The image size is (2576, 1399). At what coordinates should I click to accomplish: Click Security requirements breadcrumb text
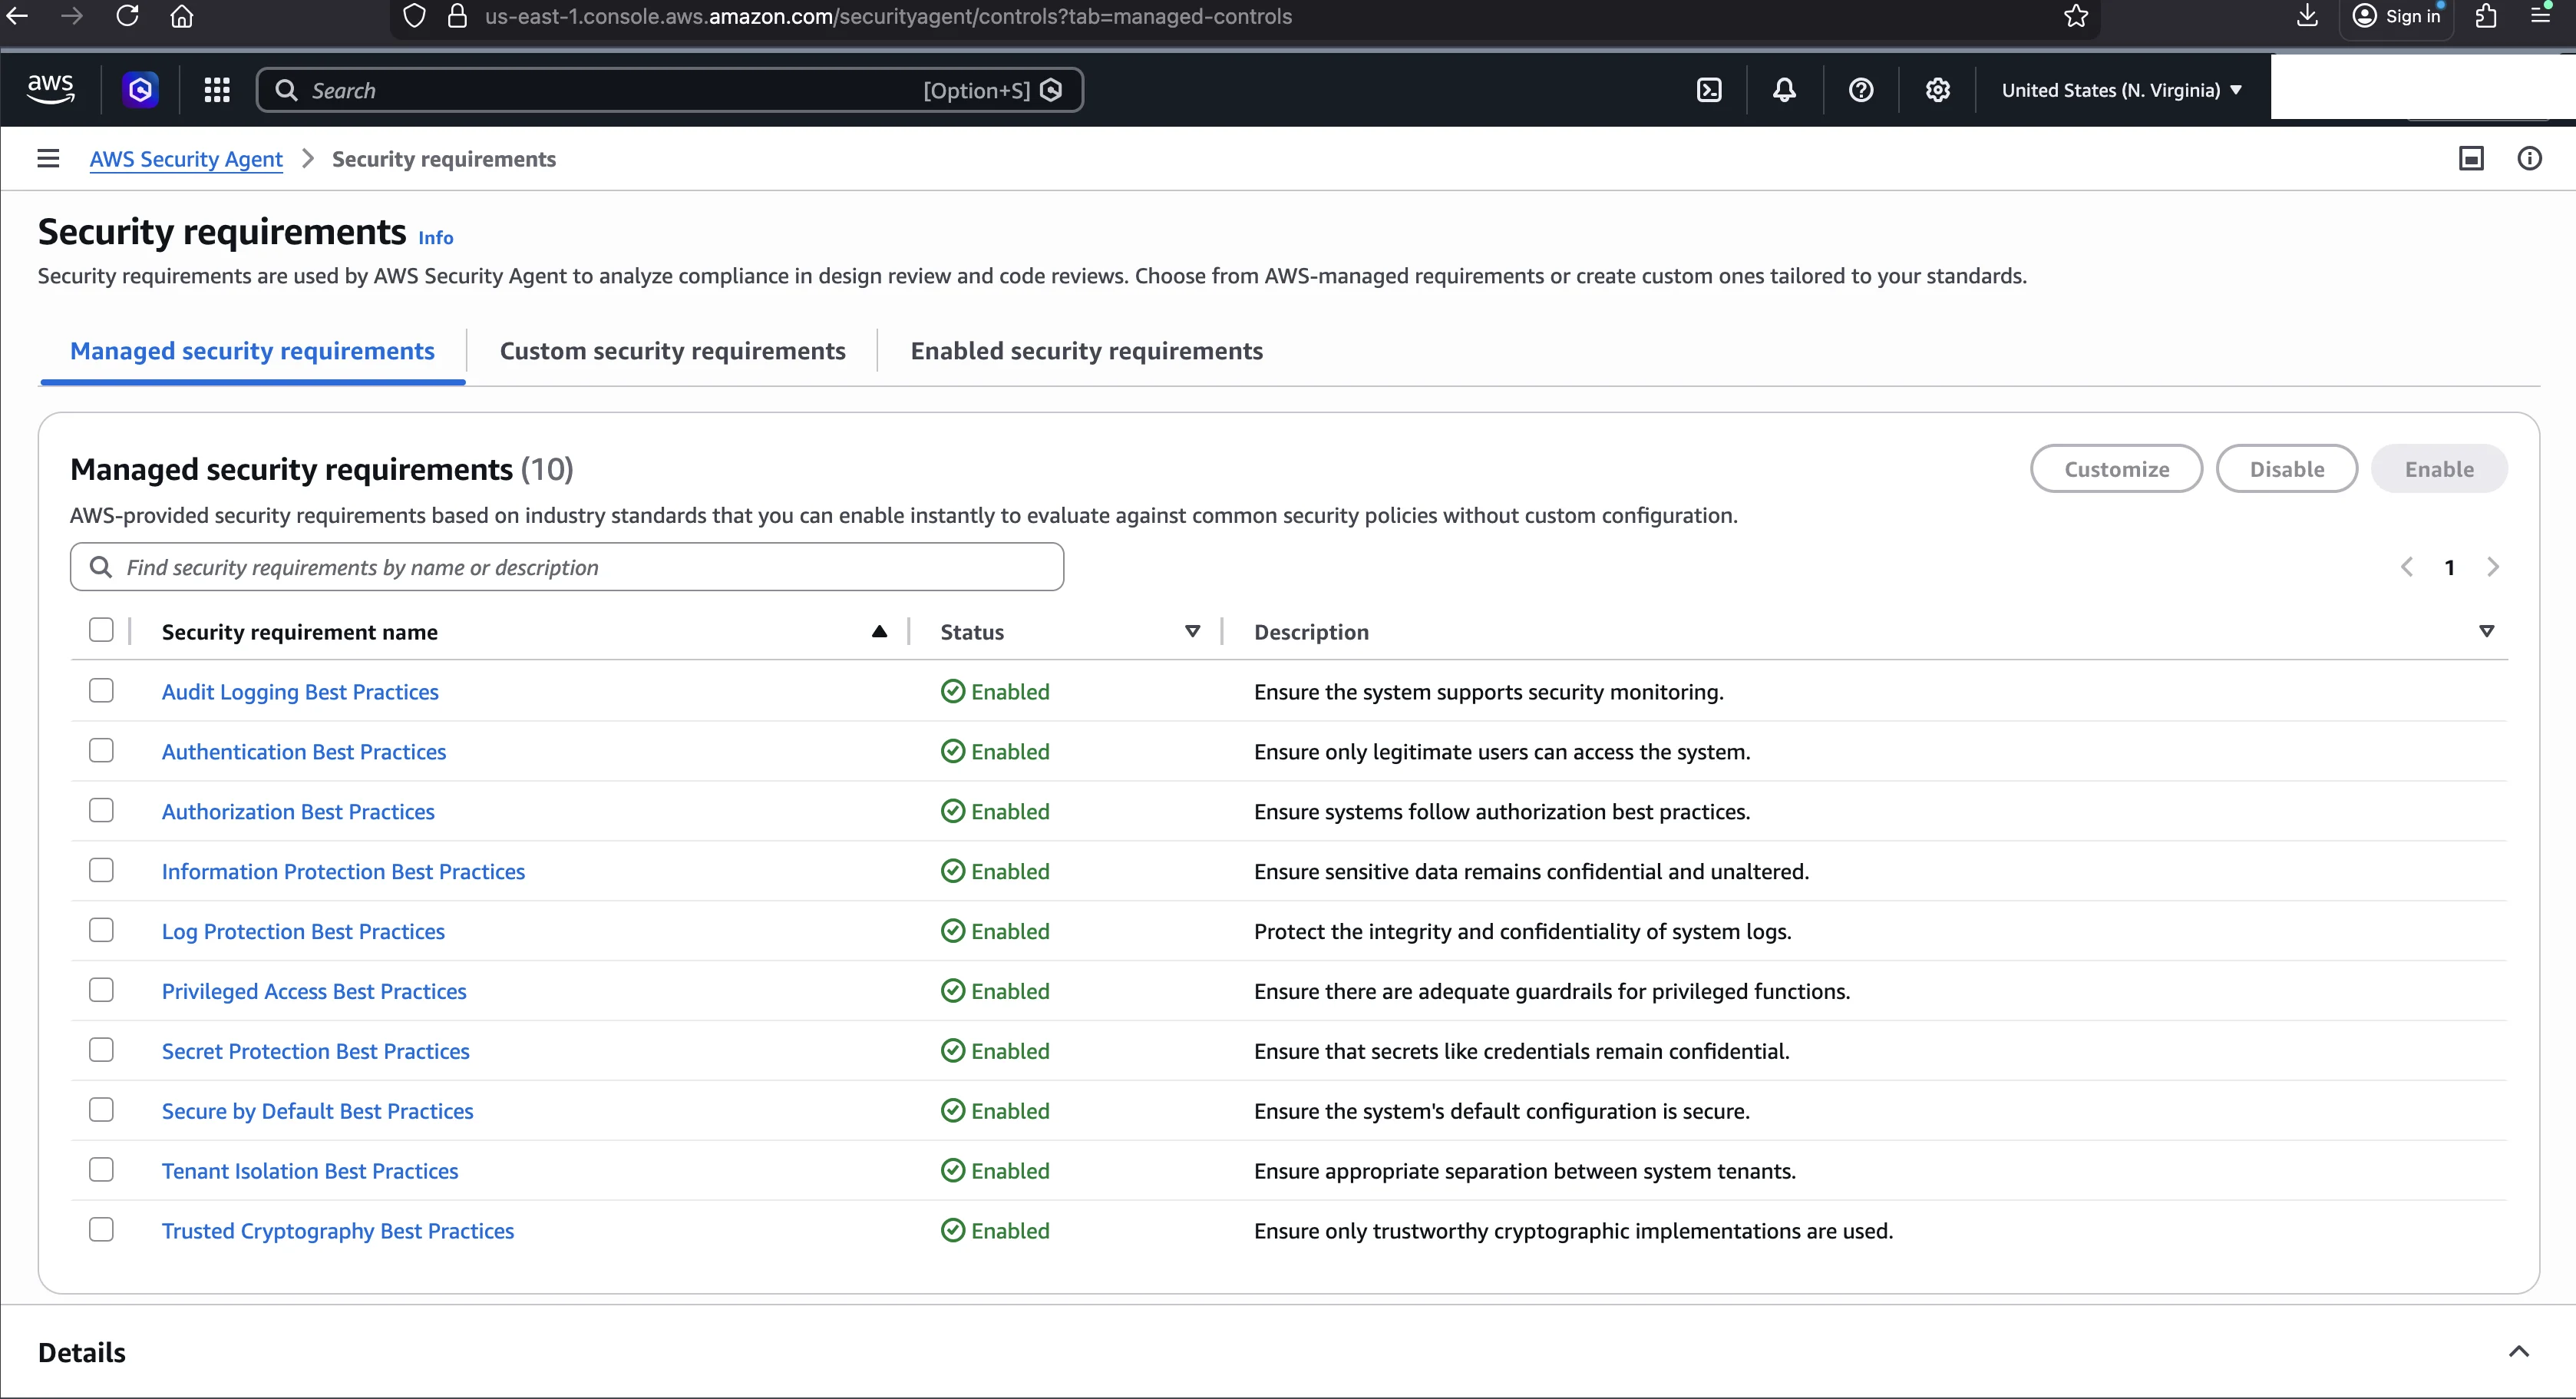click(444, 159)
